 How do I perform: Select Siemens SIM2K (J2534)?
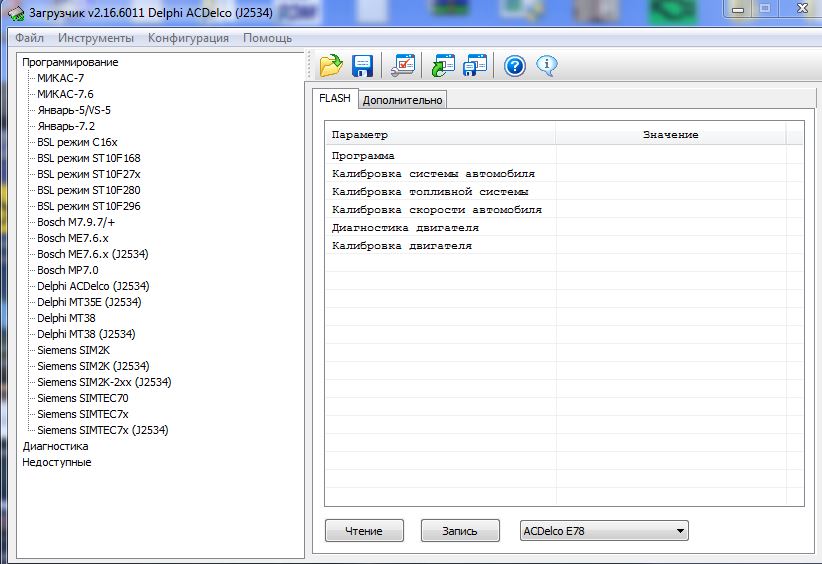click(x=93, y=366)
